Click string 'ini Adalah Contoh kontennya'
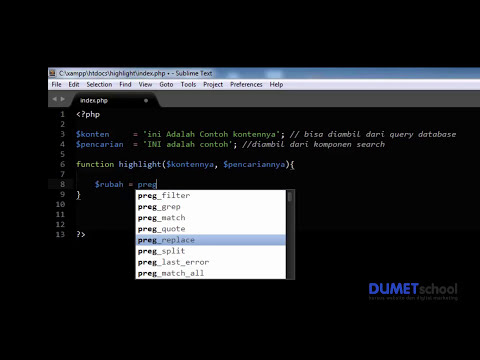The width and height of the screenshot is (480, 360). pos(211,134)
